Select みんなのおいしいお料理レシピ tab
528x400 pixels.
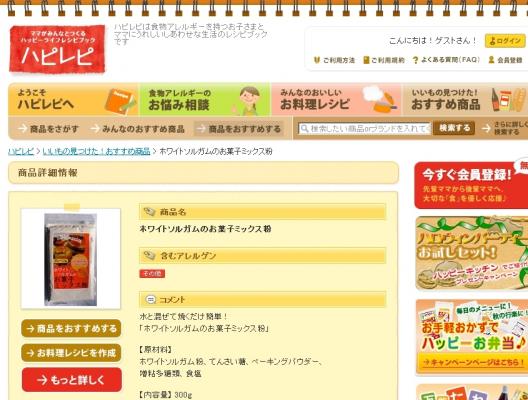pos(336,100)
